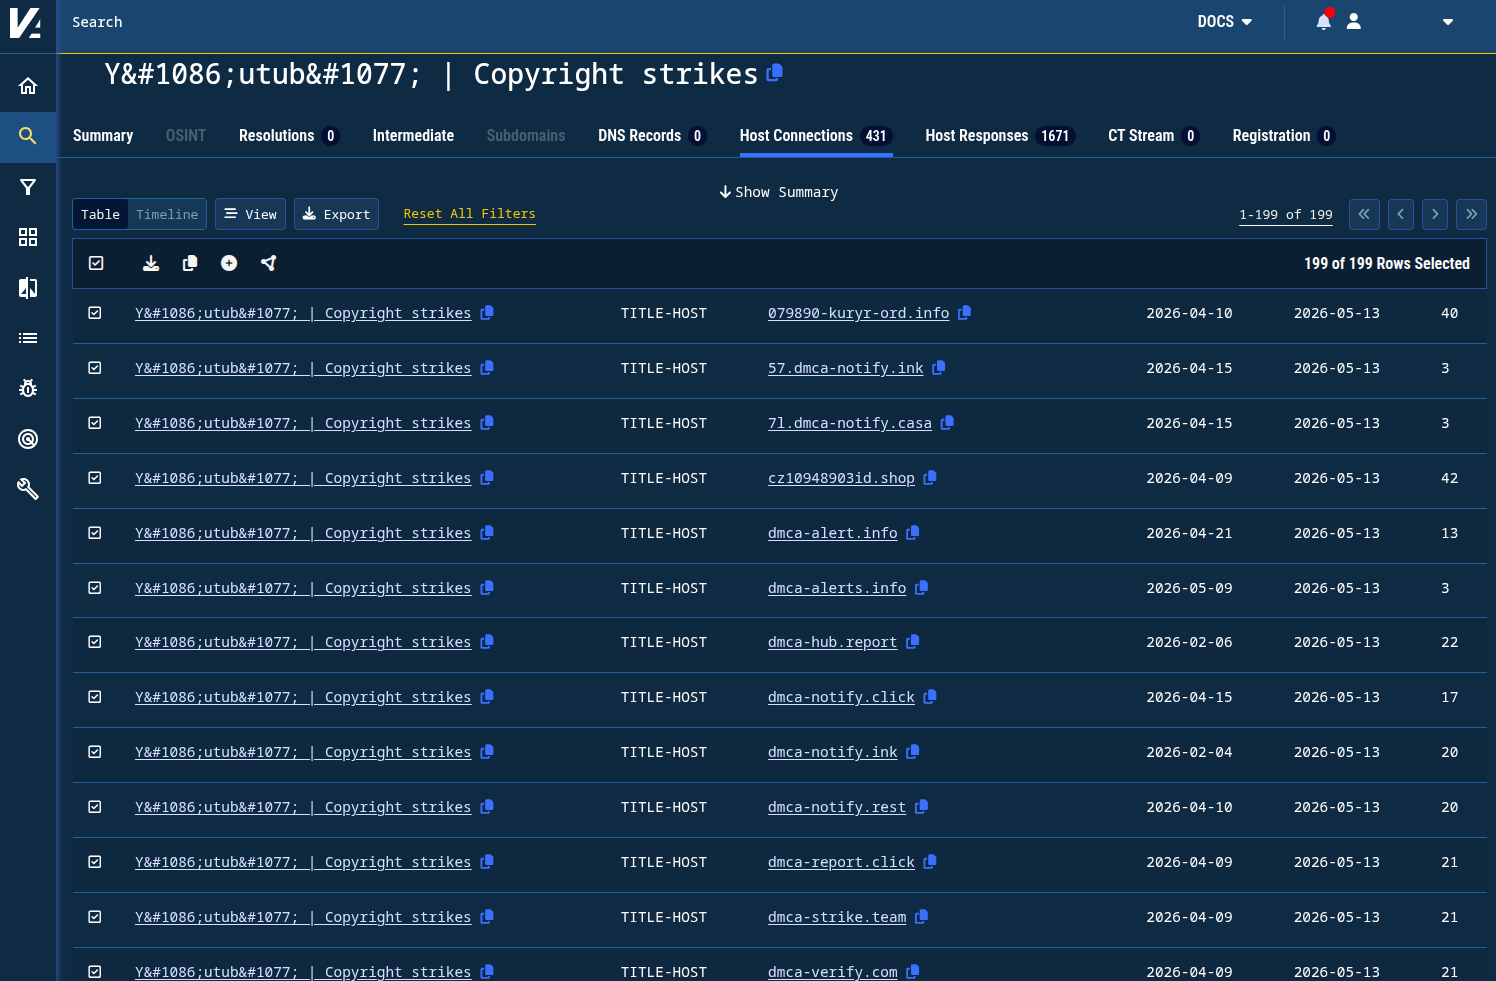Image resolution: width=1496 pixels, height=981 pixels.
Task: Select Table view button
Action: click(x=100, y=214)
